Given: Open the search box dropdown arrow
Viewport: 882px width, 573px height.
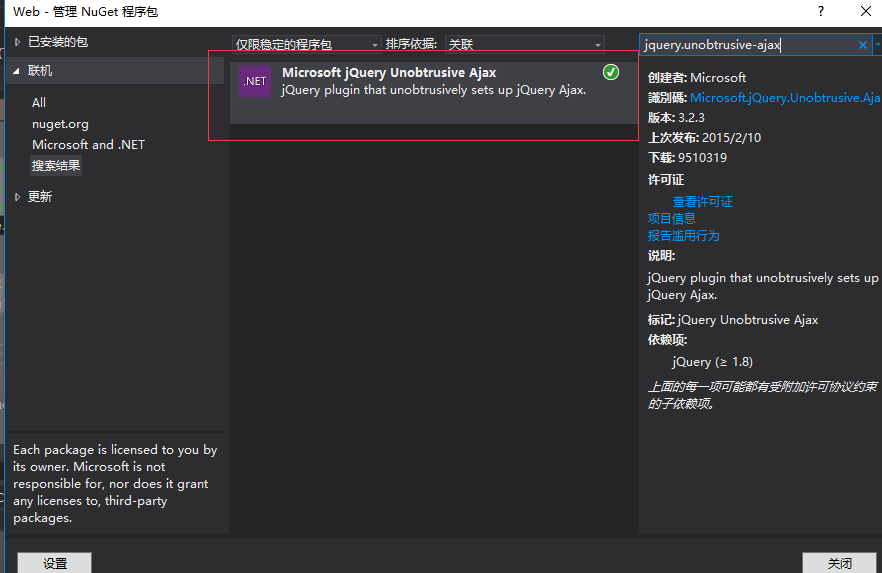Looking at the screenshot, I should 878,45.
